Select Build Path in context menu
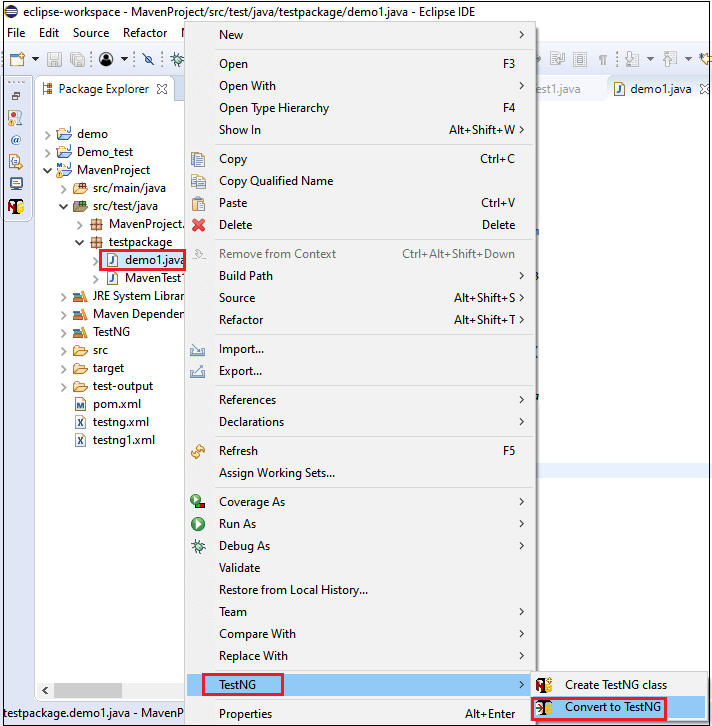 pyautogui.click(x=359, y=276)
